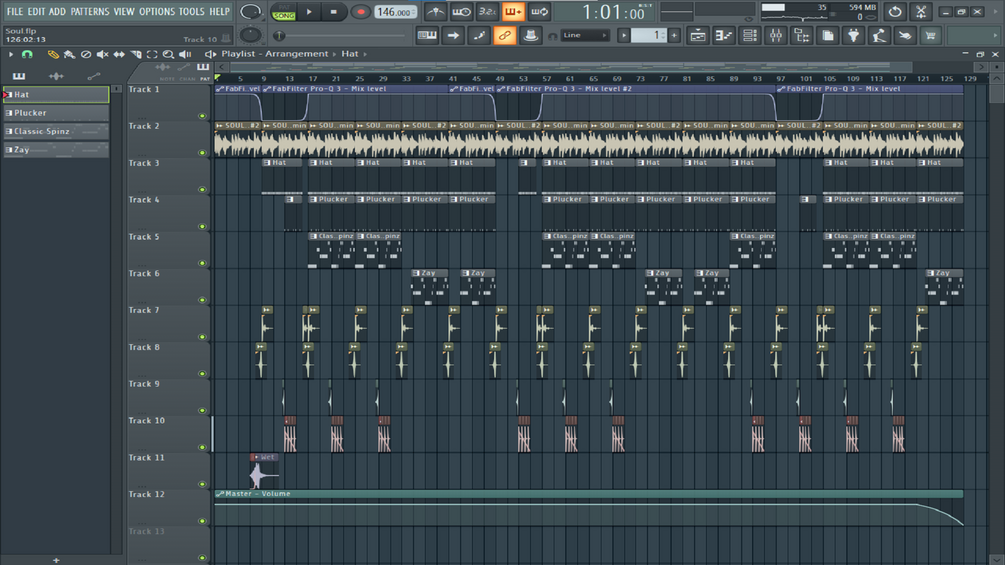Select the Slice tool
1005x565 pixels.
click(x=136, y=54)
